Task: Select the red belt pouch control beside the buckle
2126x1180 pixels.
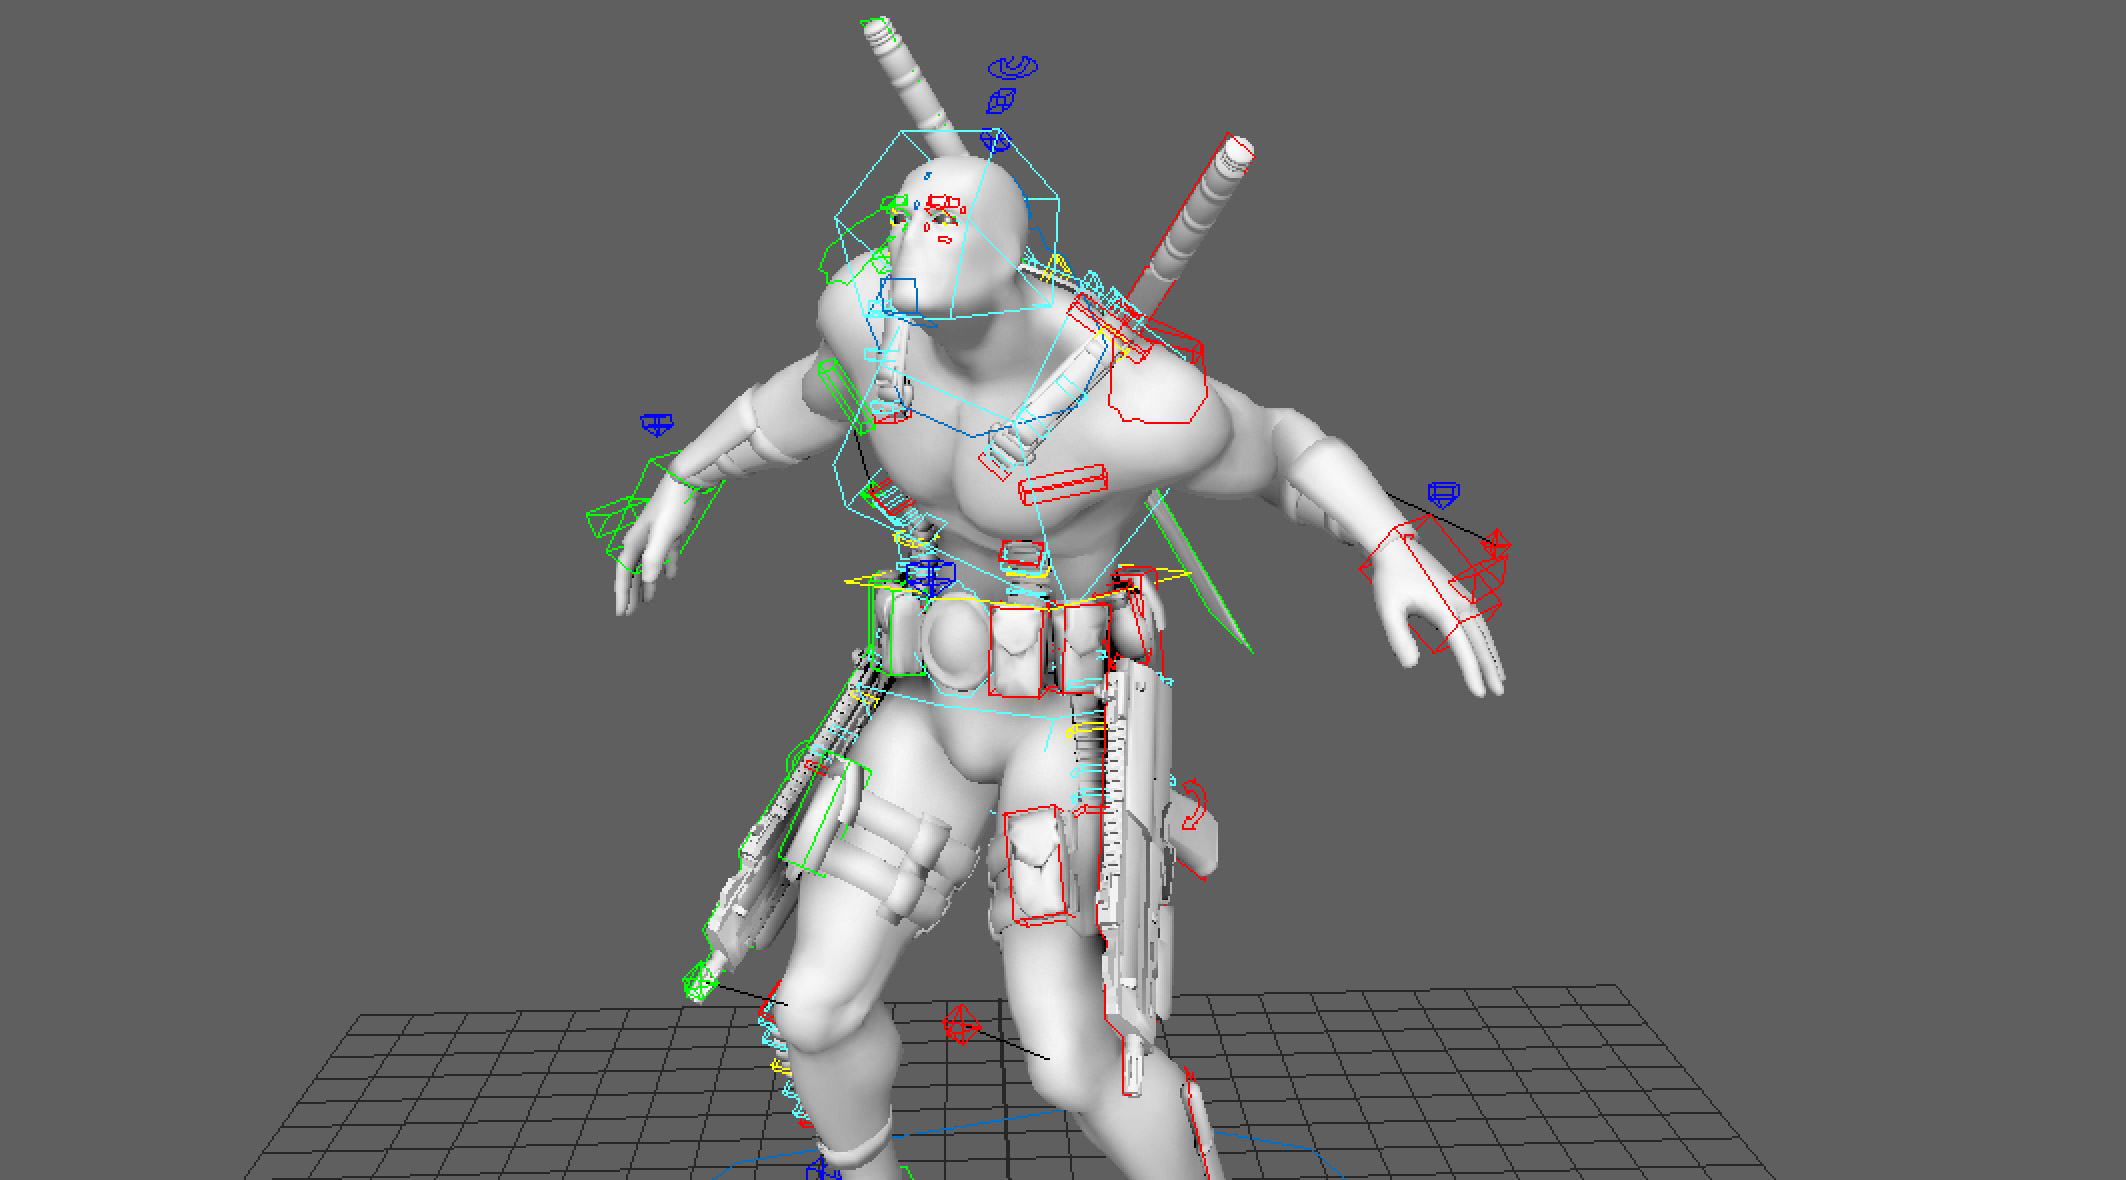Action: (1016, 650)
